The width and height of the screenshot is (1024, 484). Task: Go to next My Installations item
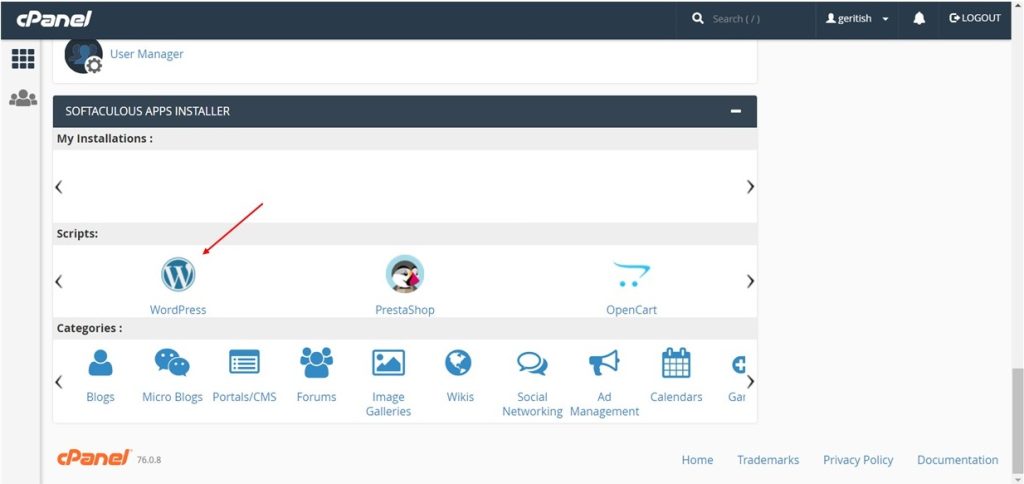click(x=750, y=187)
